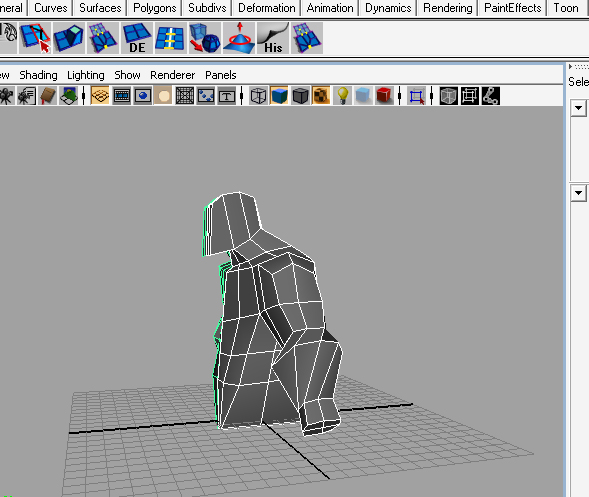Click the Extrude face shelf icon
Image resolution: width=589 pixels, height=497 pixels.
[x=69, y=38]
